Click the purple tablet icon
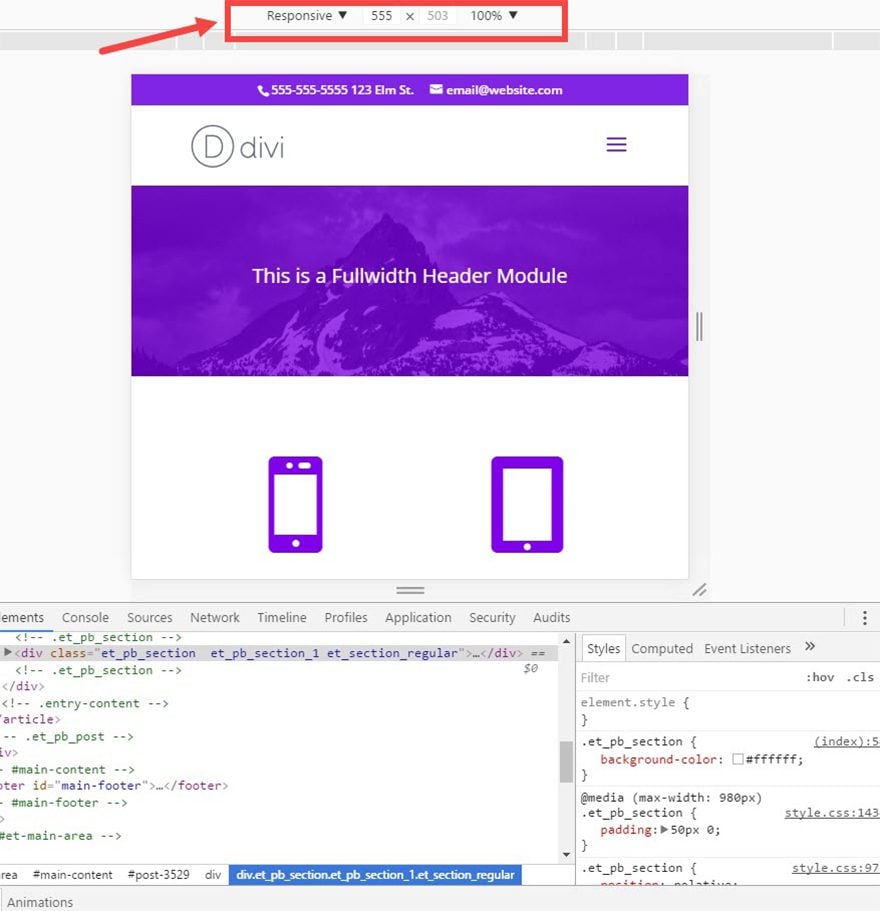Screen dimensions: 880x911 (x=527, y=504)
